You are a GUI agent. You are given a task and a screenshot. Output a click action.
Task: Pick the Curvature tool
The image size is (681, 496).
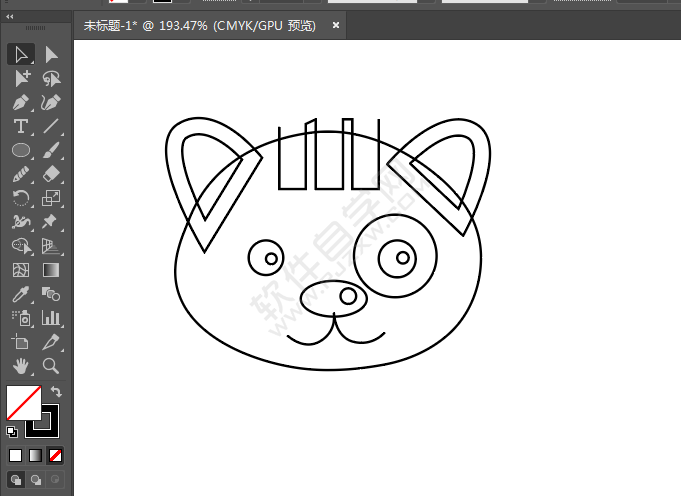pos(51,103)
